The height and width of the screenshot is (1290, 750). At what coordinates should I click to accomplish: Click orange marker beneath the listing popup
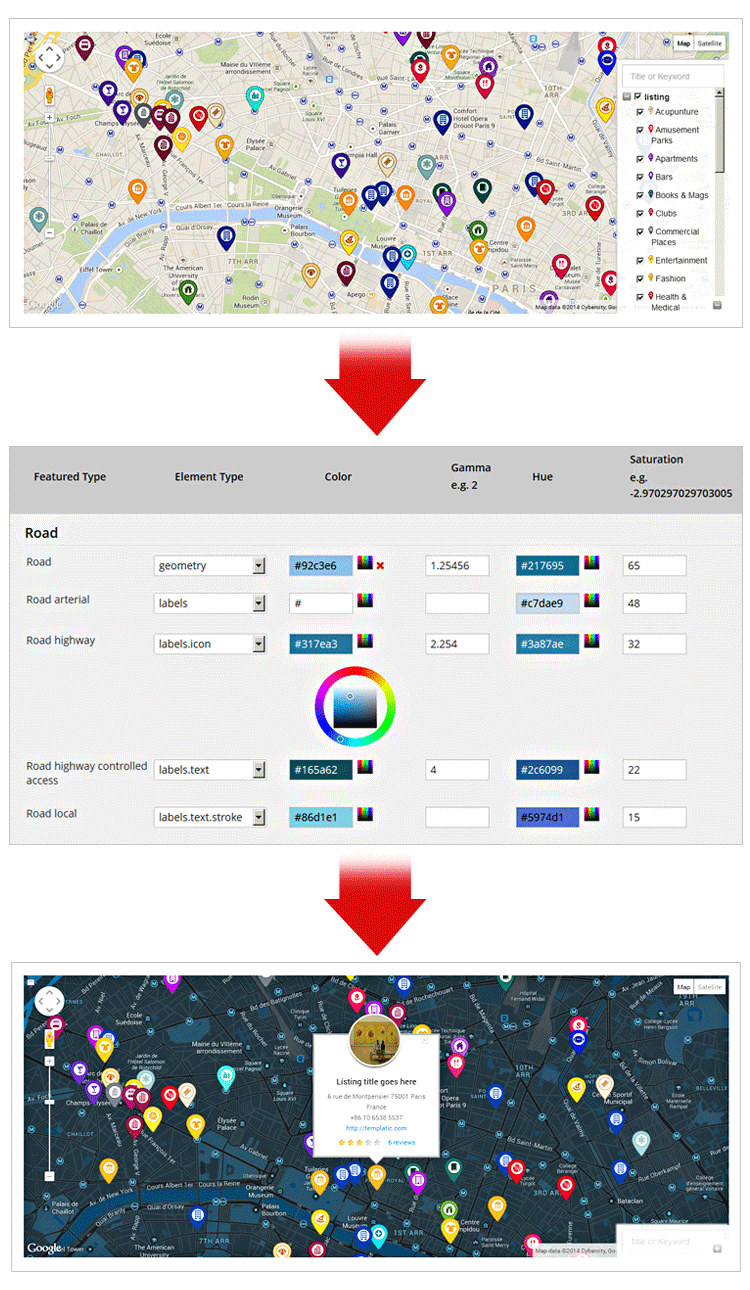[376, 1176]
